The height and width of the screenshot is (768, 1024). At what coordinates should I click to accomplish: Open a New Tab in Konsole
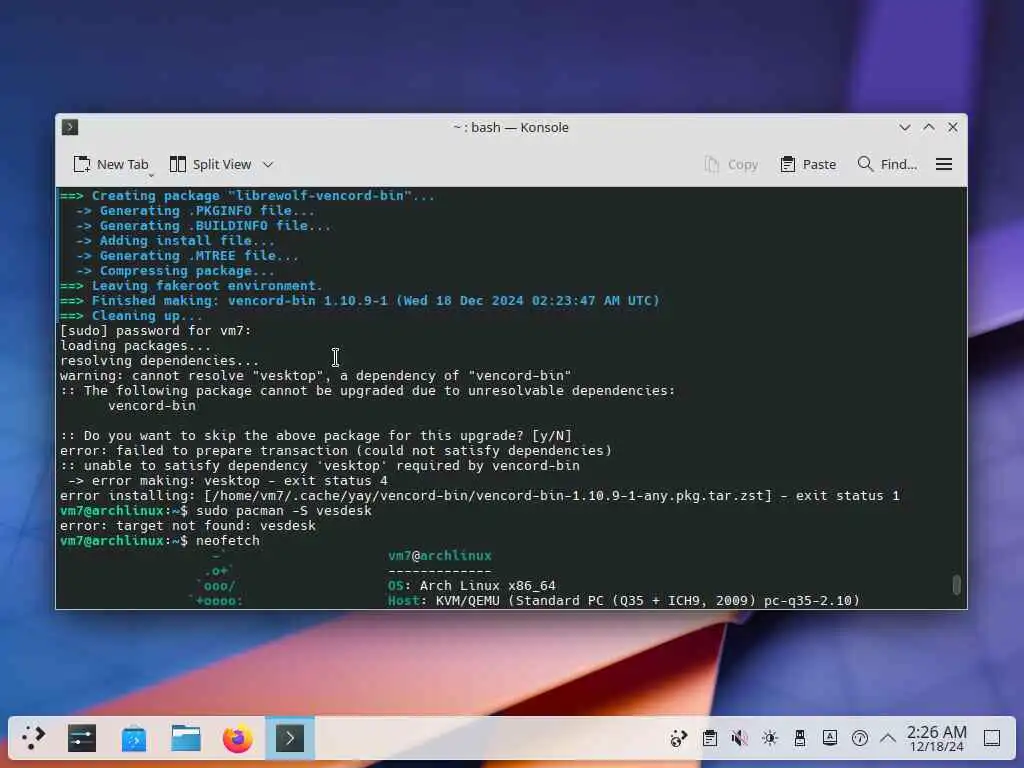tap(111, 165)
